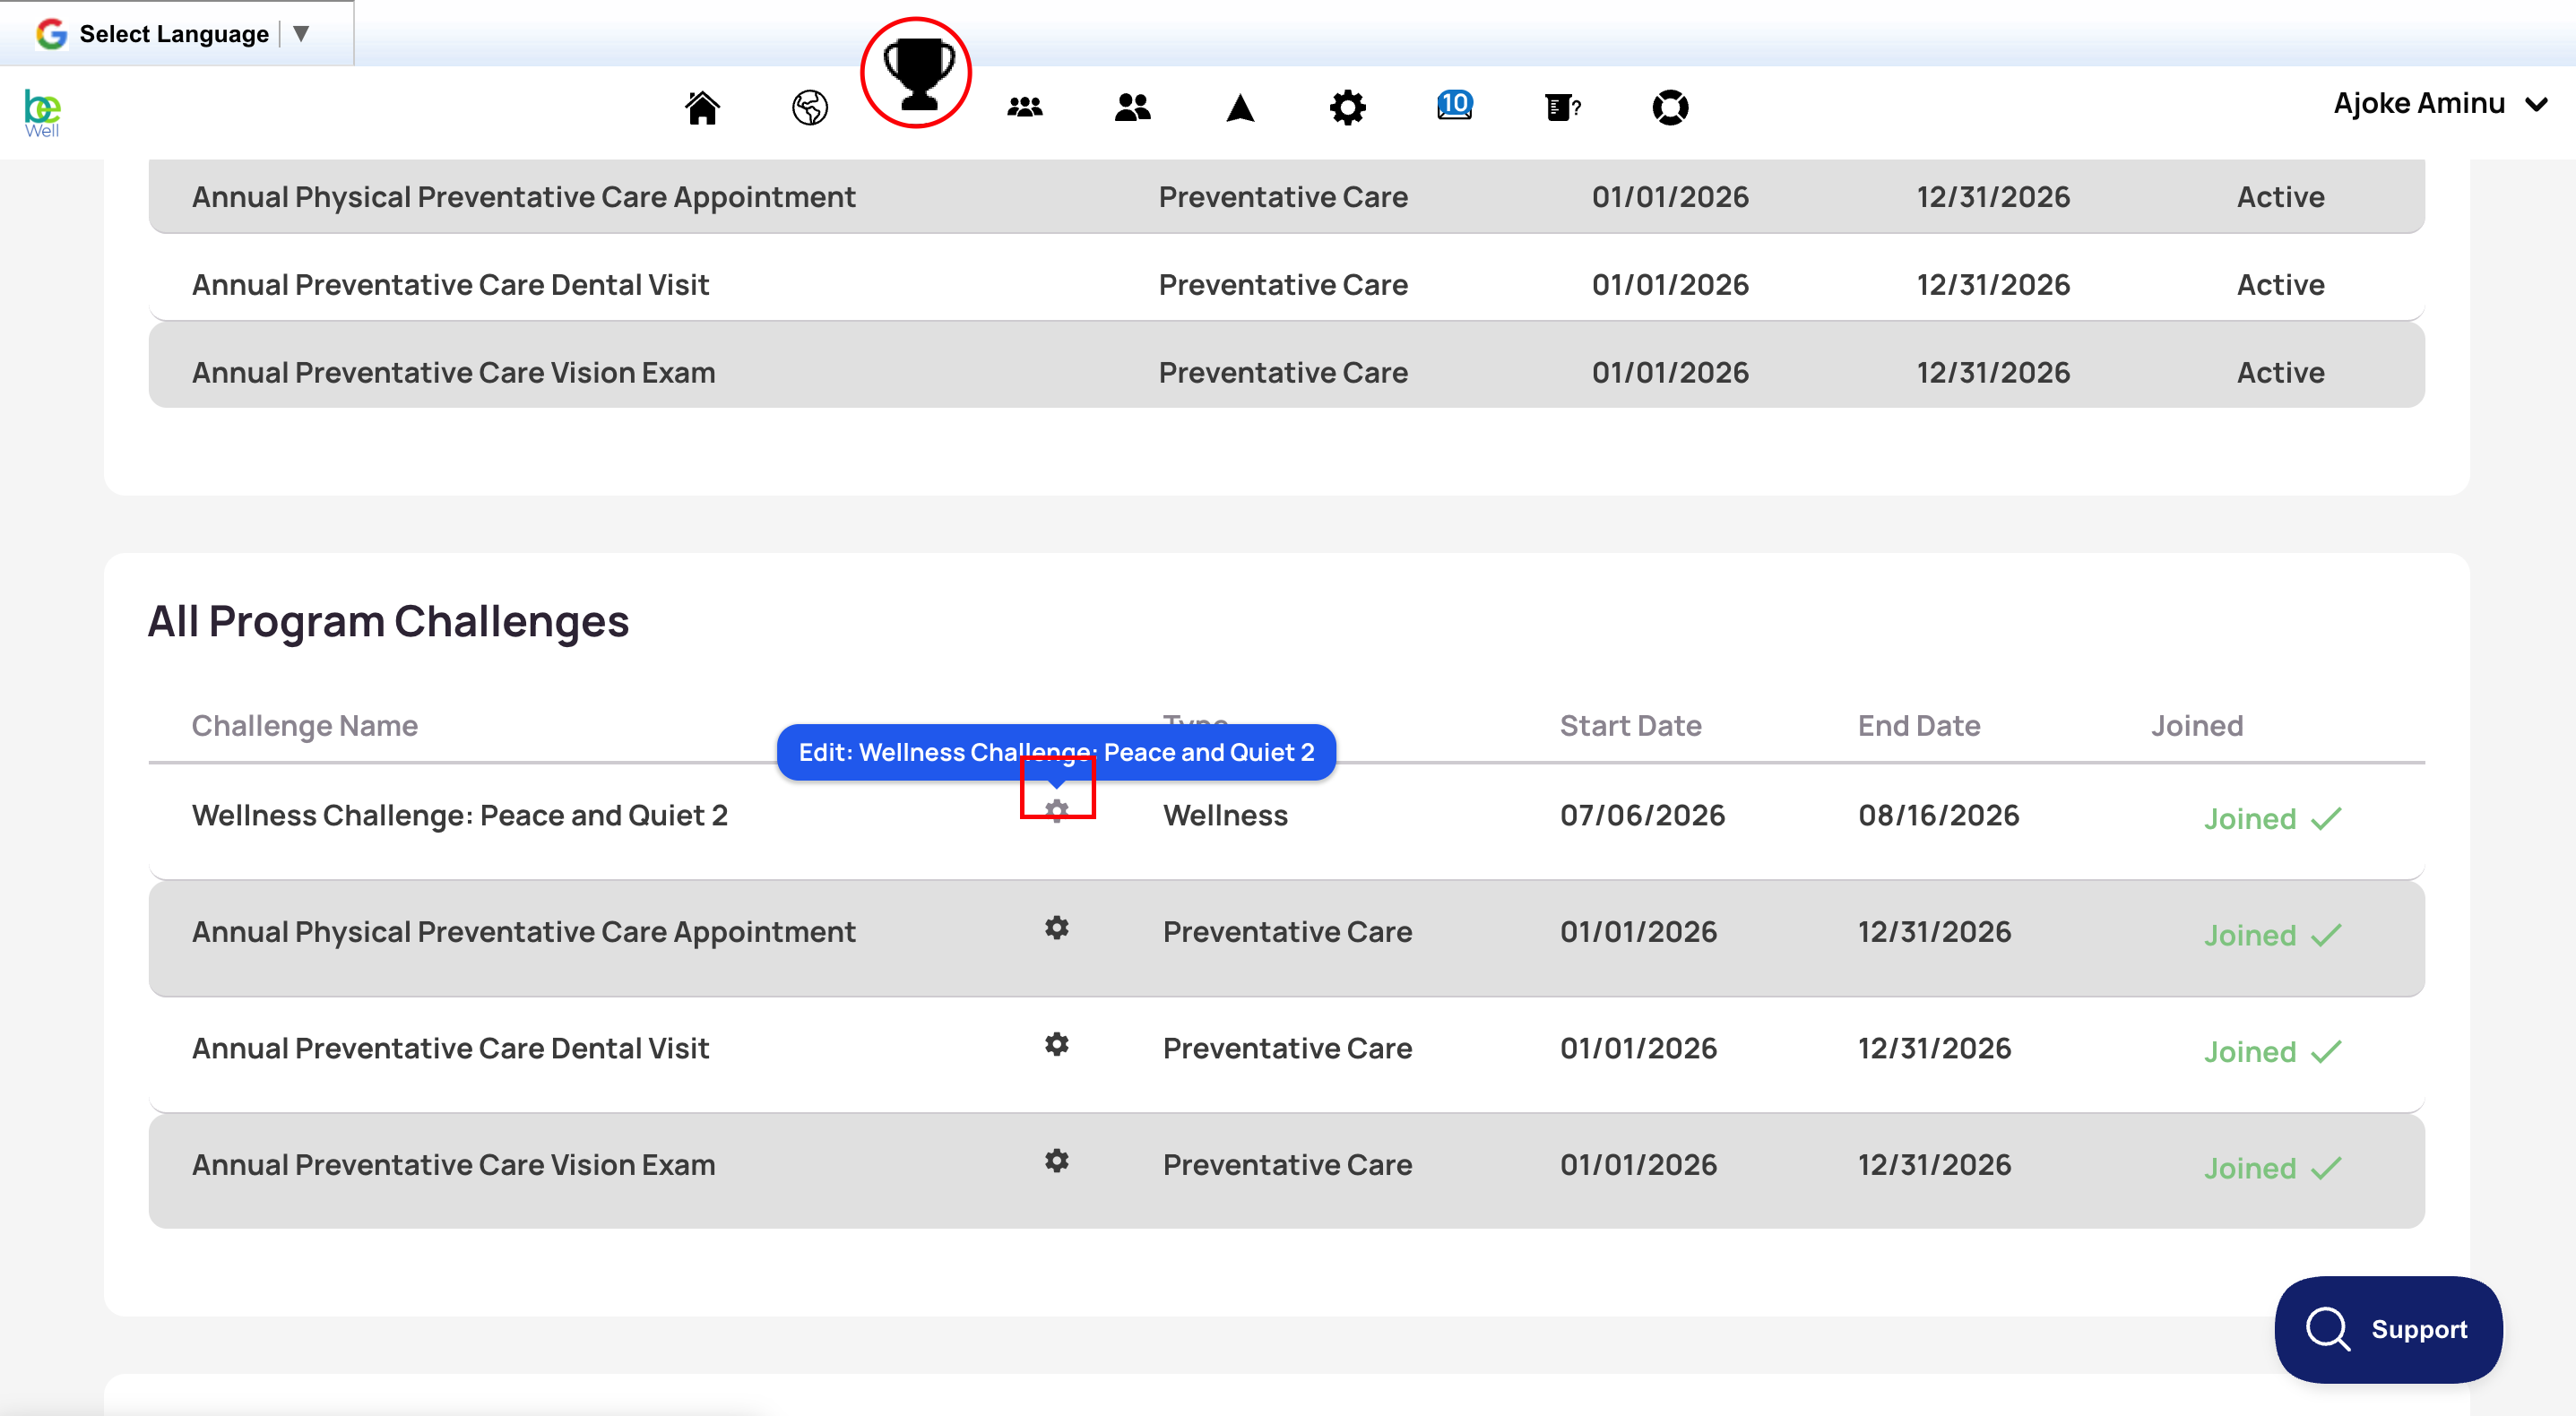The image size is (2576, 1416).
Task: Click gear for Annual Physical Preventative Care Appointment
Action: coord(1057,928)
